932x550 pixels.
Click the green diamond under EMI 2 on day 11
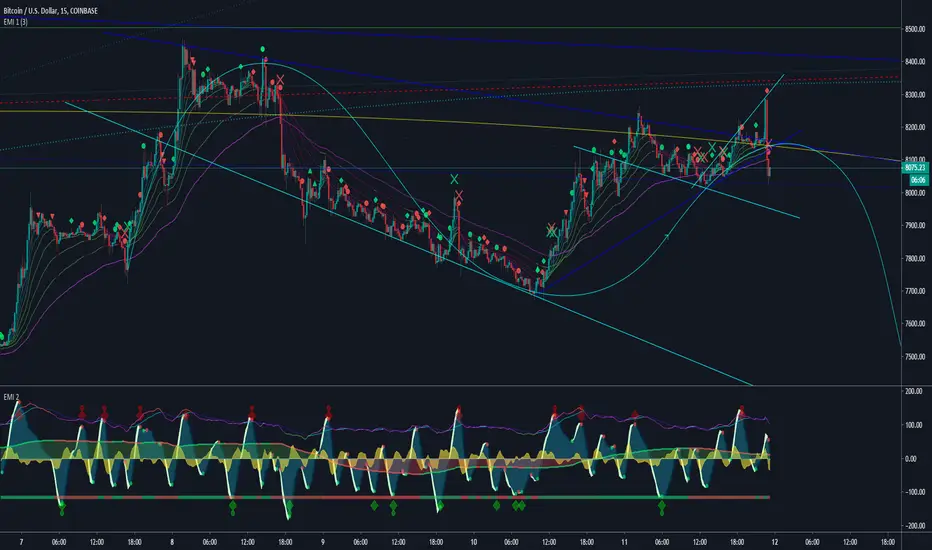click(x=661, y=507)
